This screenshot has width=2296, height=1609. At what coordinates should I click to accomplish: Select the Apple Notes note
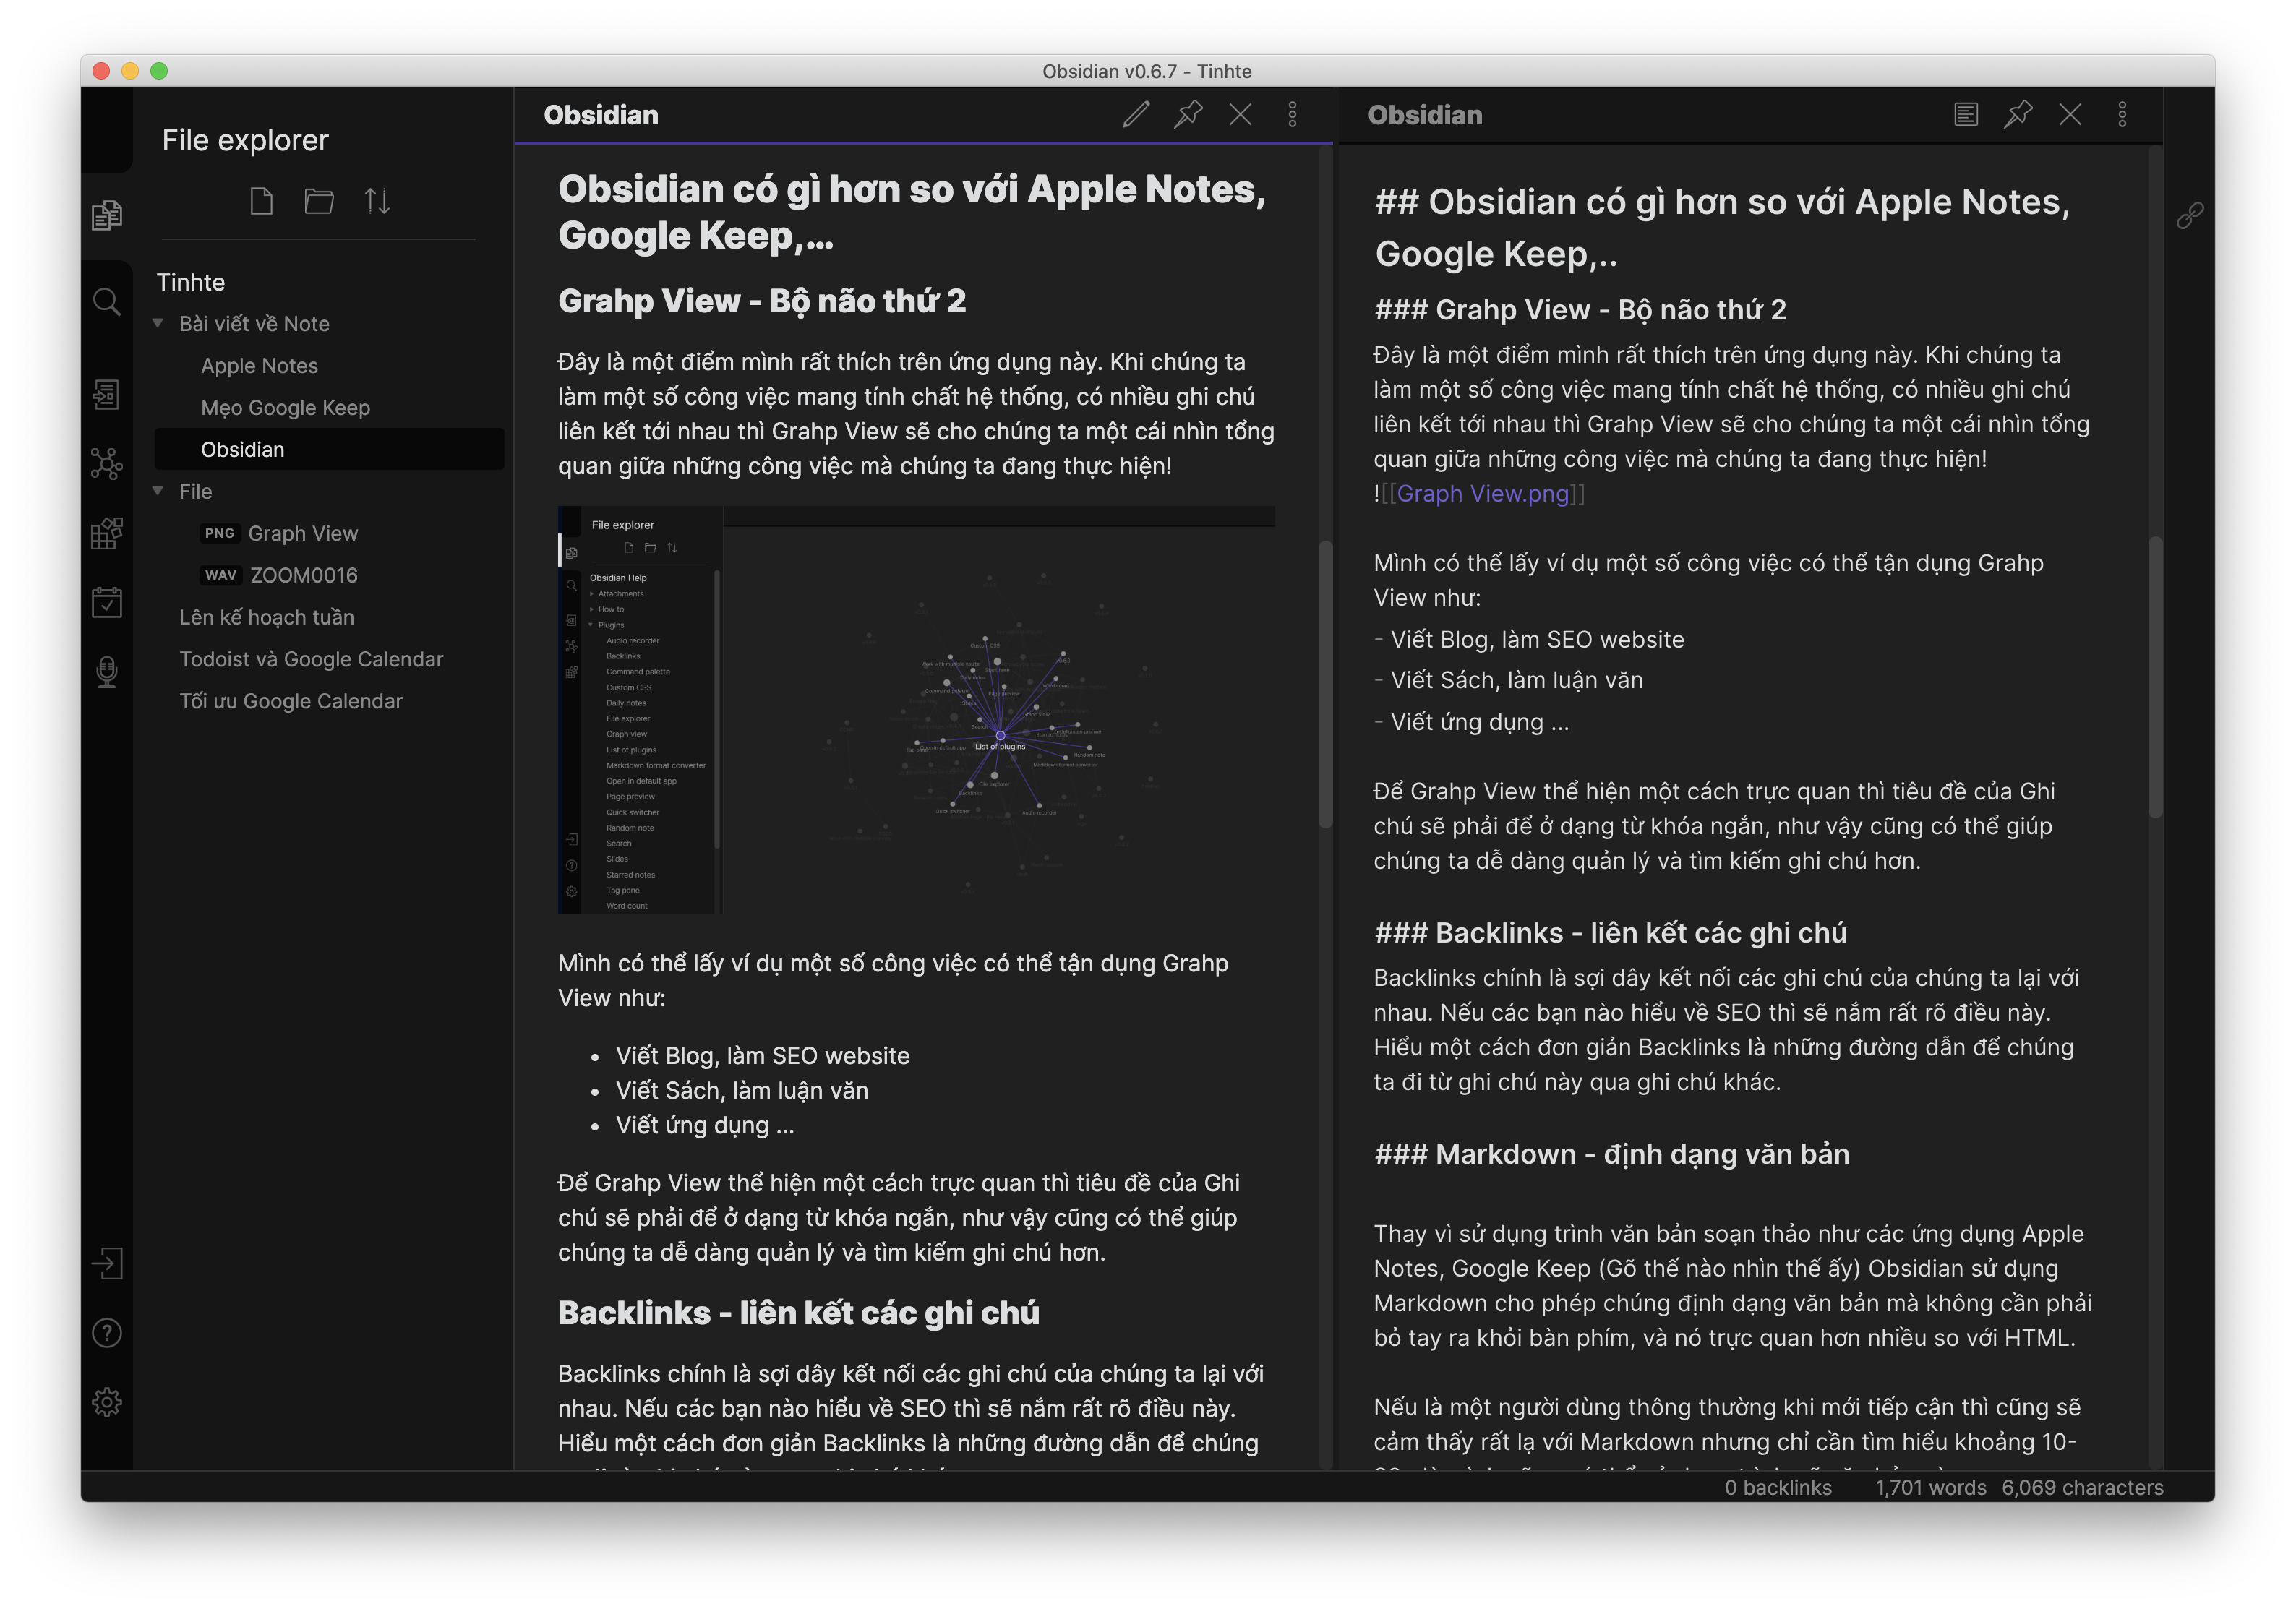pyautogui.click(x=259, y=365)
